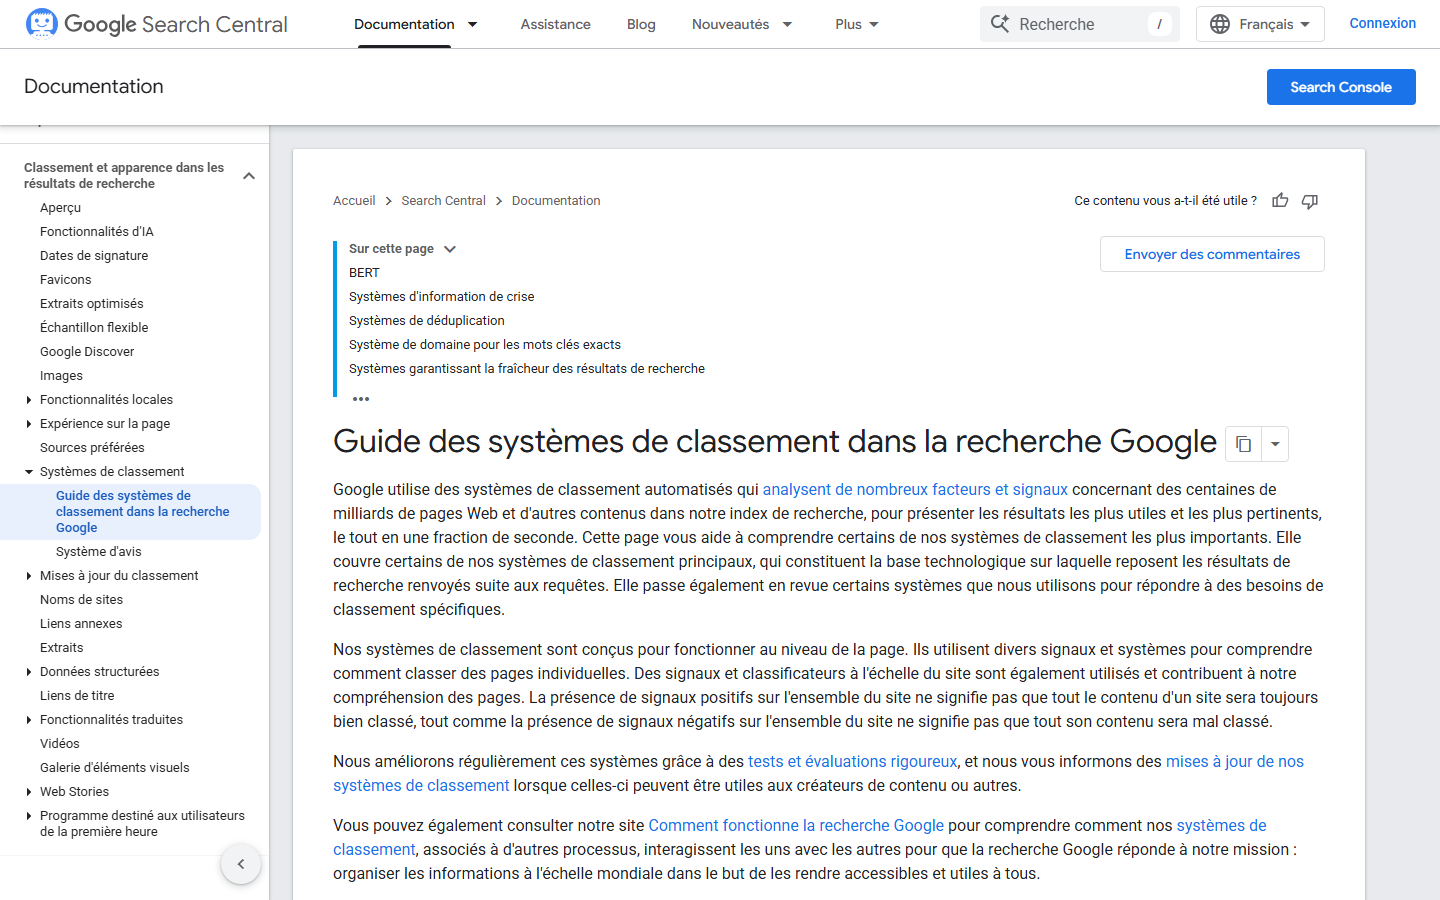
Task: Open Noms de sites in sidebar
Action: (81, 600)
